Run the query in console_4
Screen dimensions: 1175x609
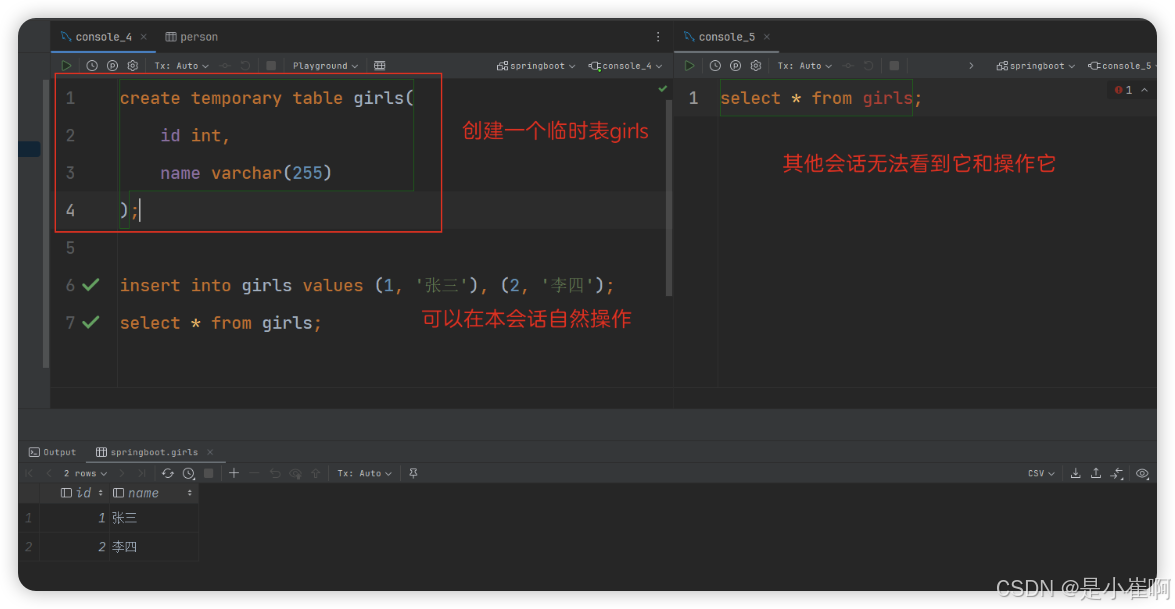[x=65, y=65]
